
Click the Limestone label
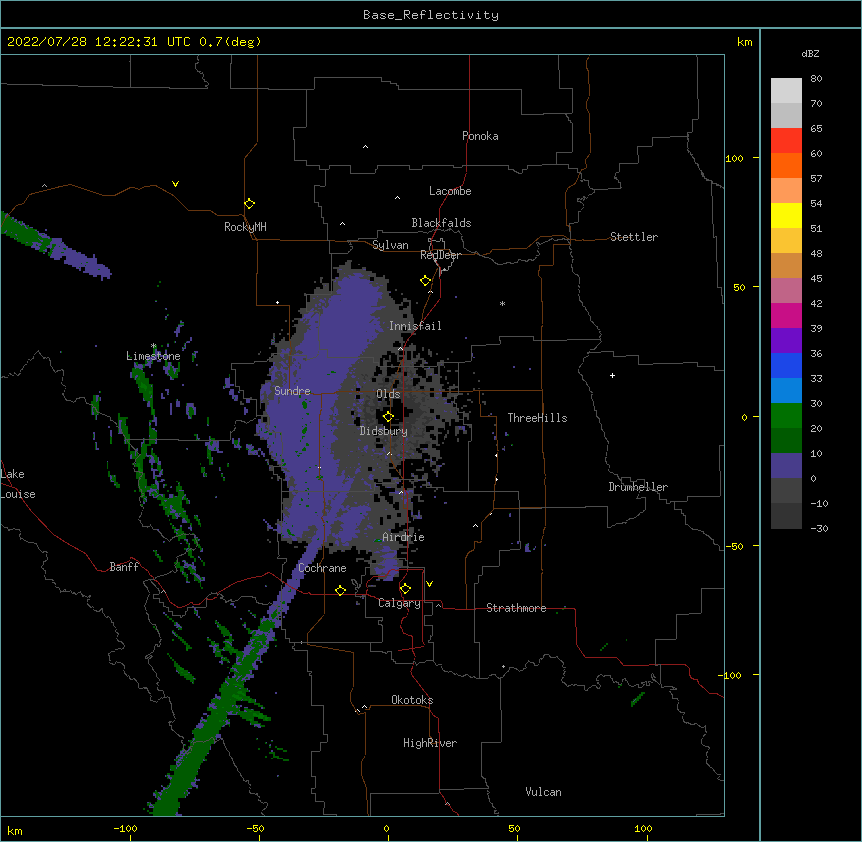point(153,356)
